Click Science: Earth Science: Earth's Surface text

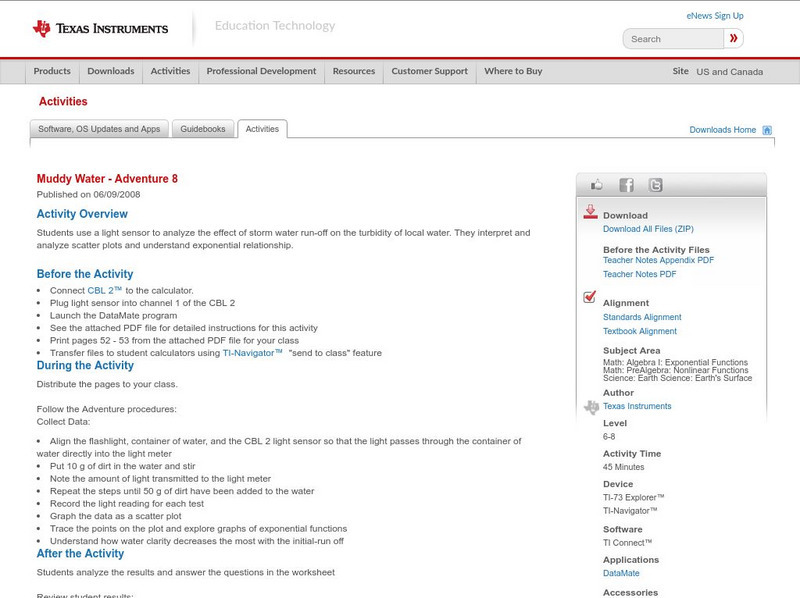[678, 378]
